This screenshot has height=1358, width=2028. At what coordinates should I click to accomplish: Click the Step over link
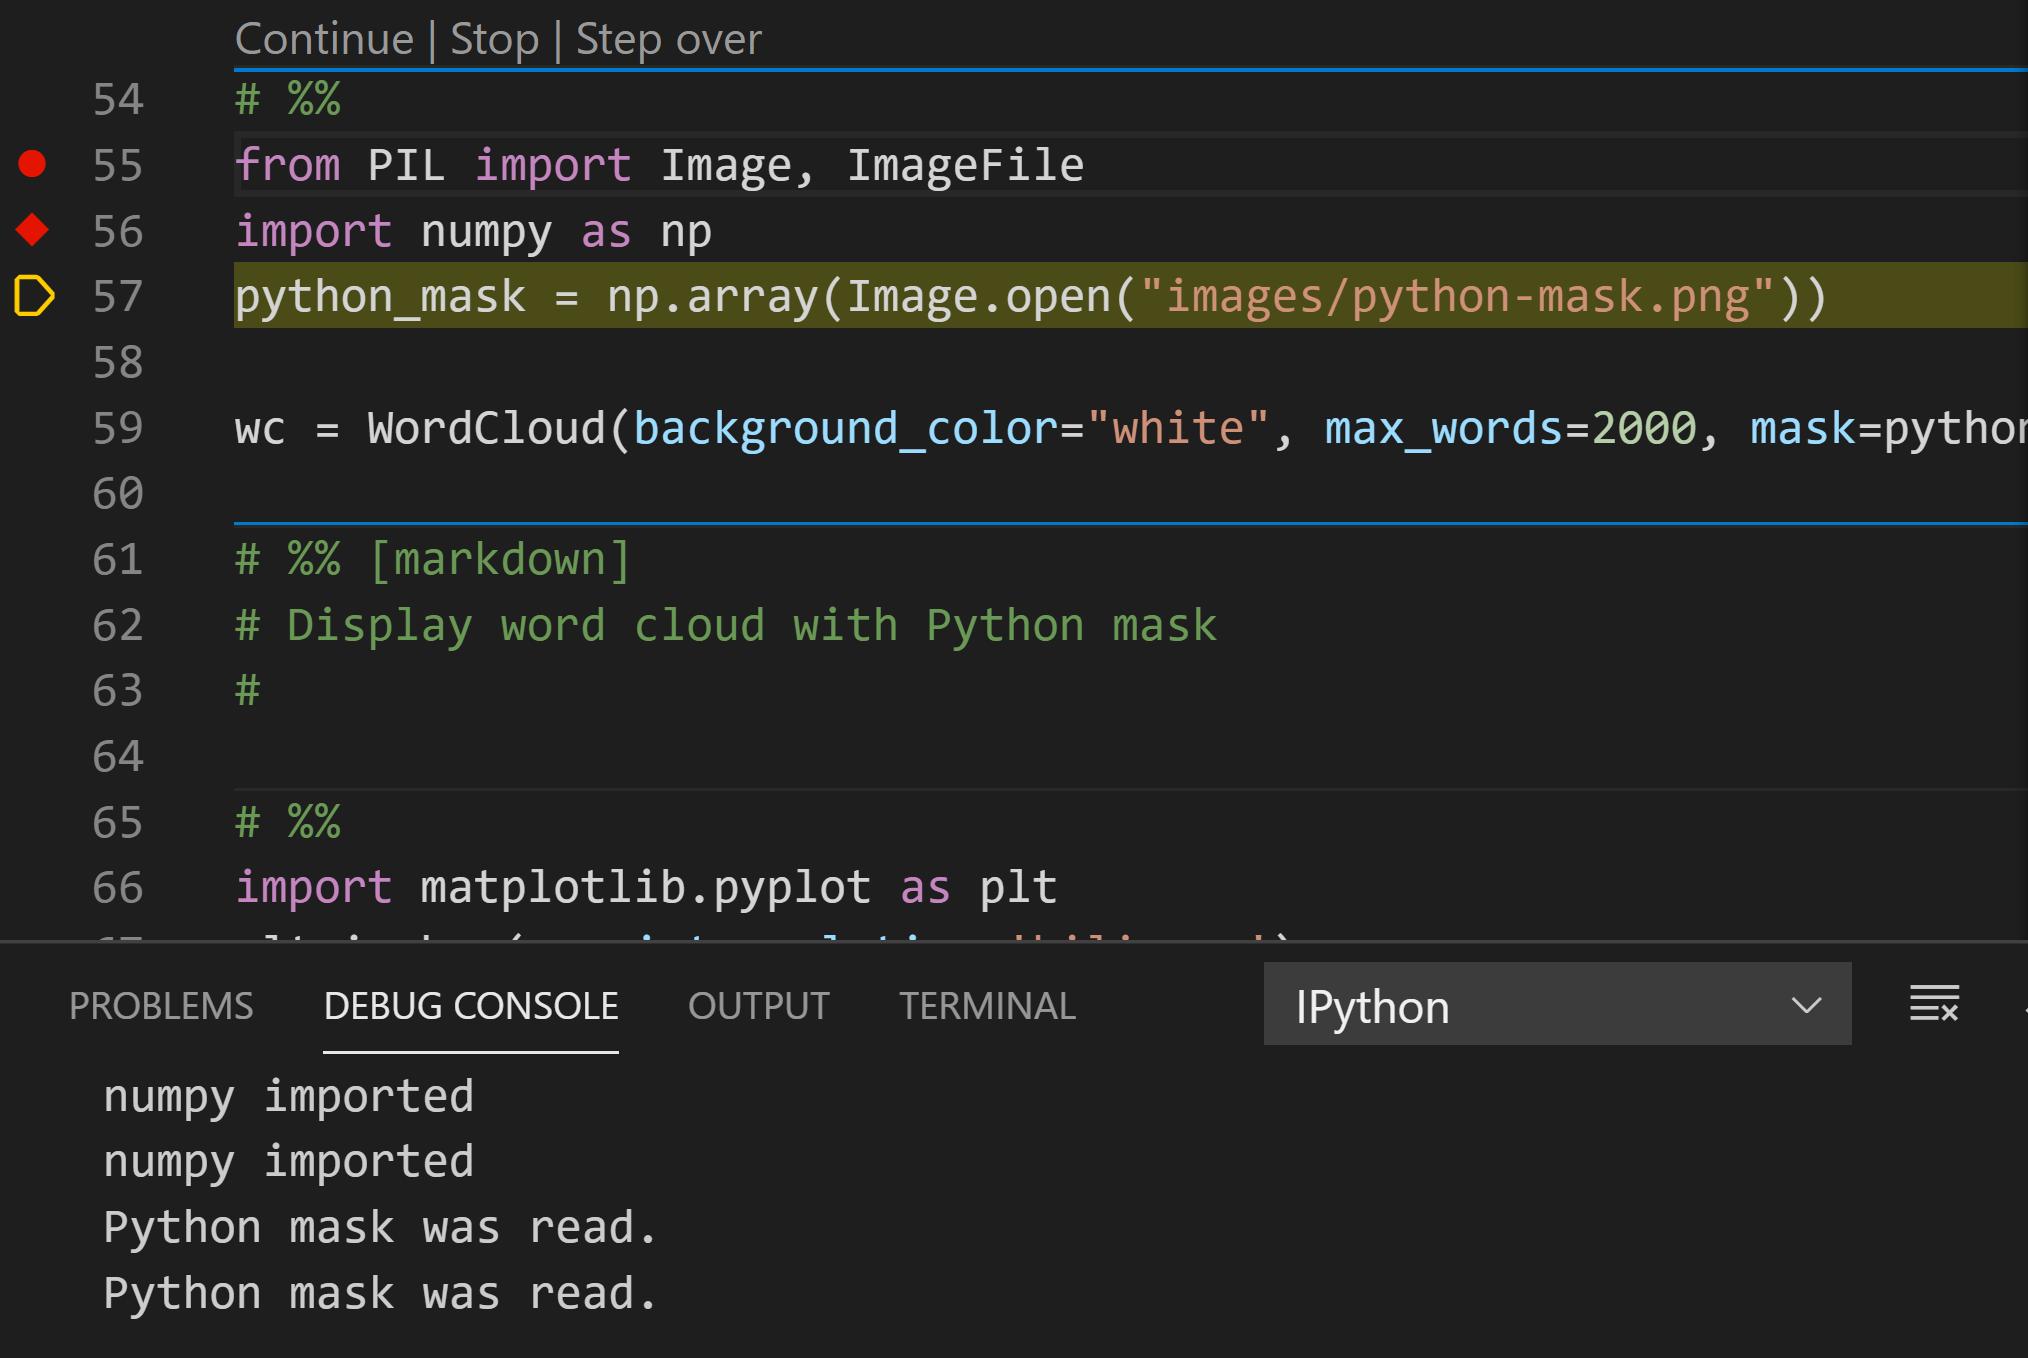(x=668, y=40)
